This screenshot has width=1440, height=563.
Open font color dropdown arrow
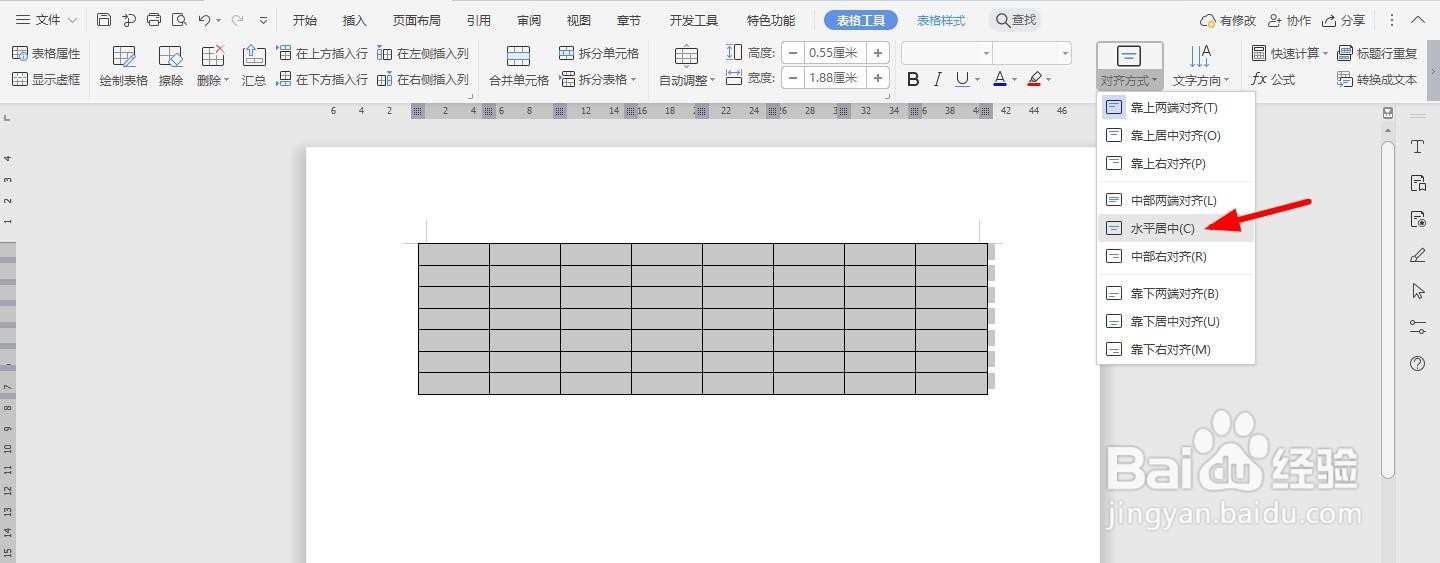point(1015,80)
